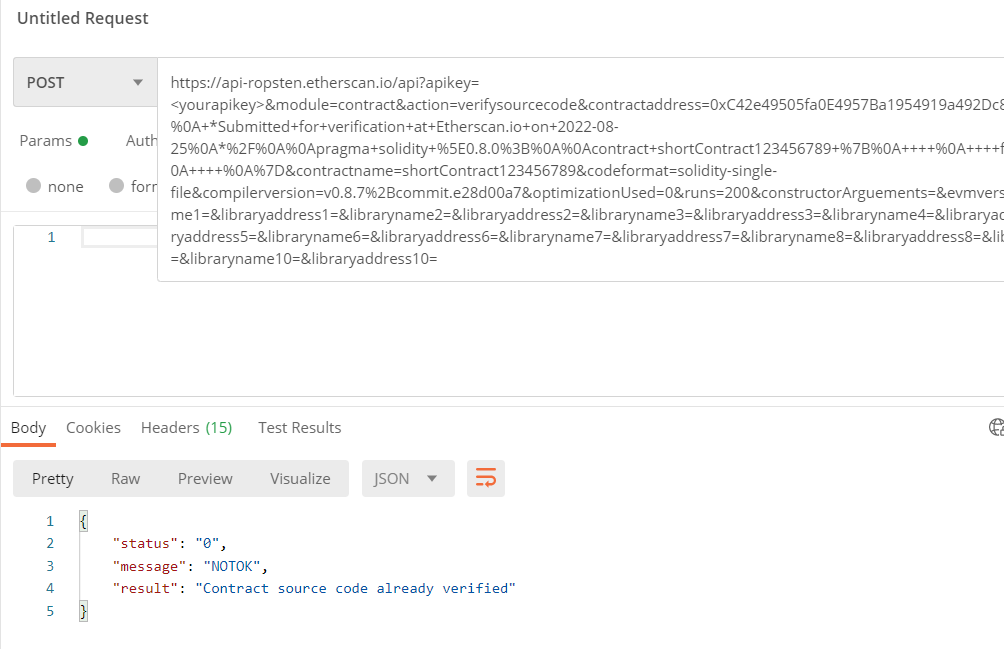Open the Auth tab of the request
1004x649 pixels.
click(141, 140)
